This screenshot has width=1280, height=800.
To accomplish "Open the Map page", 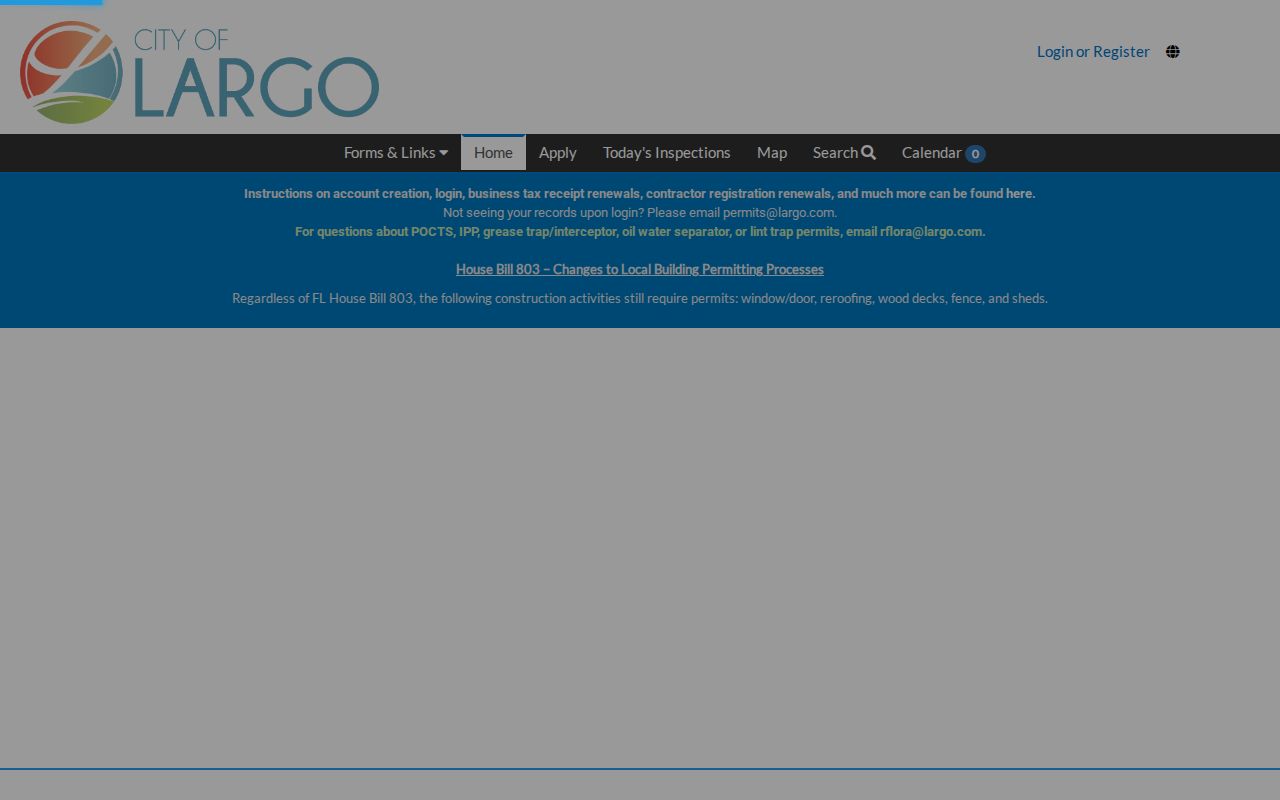I will [x=772, y=153].
